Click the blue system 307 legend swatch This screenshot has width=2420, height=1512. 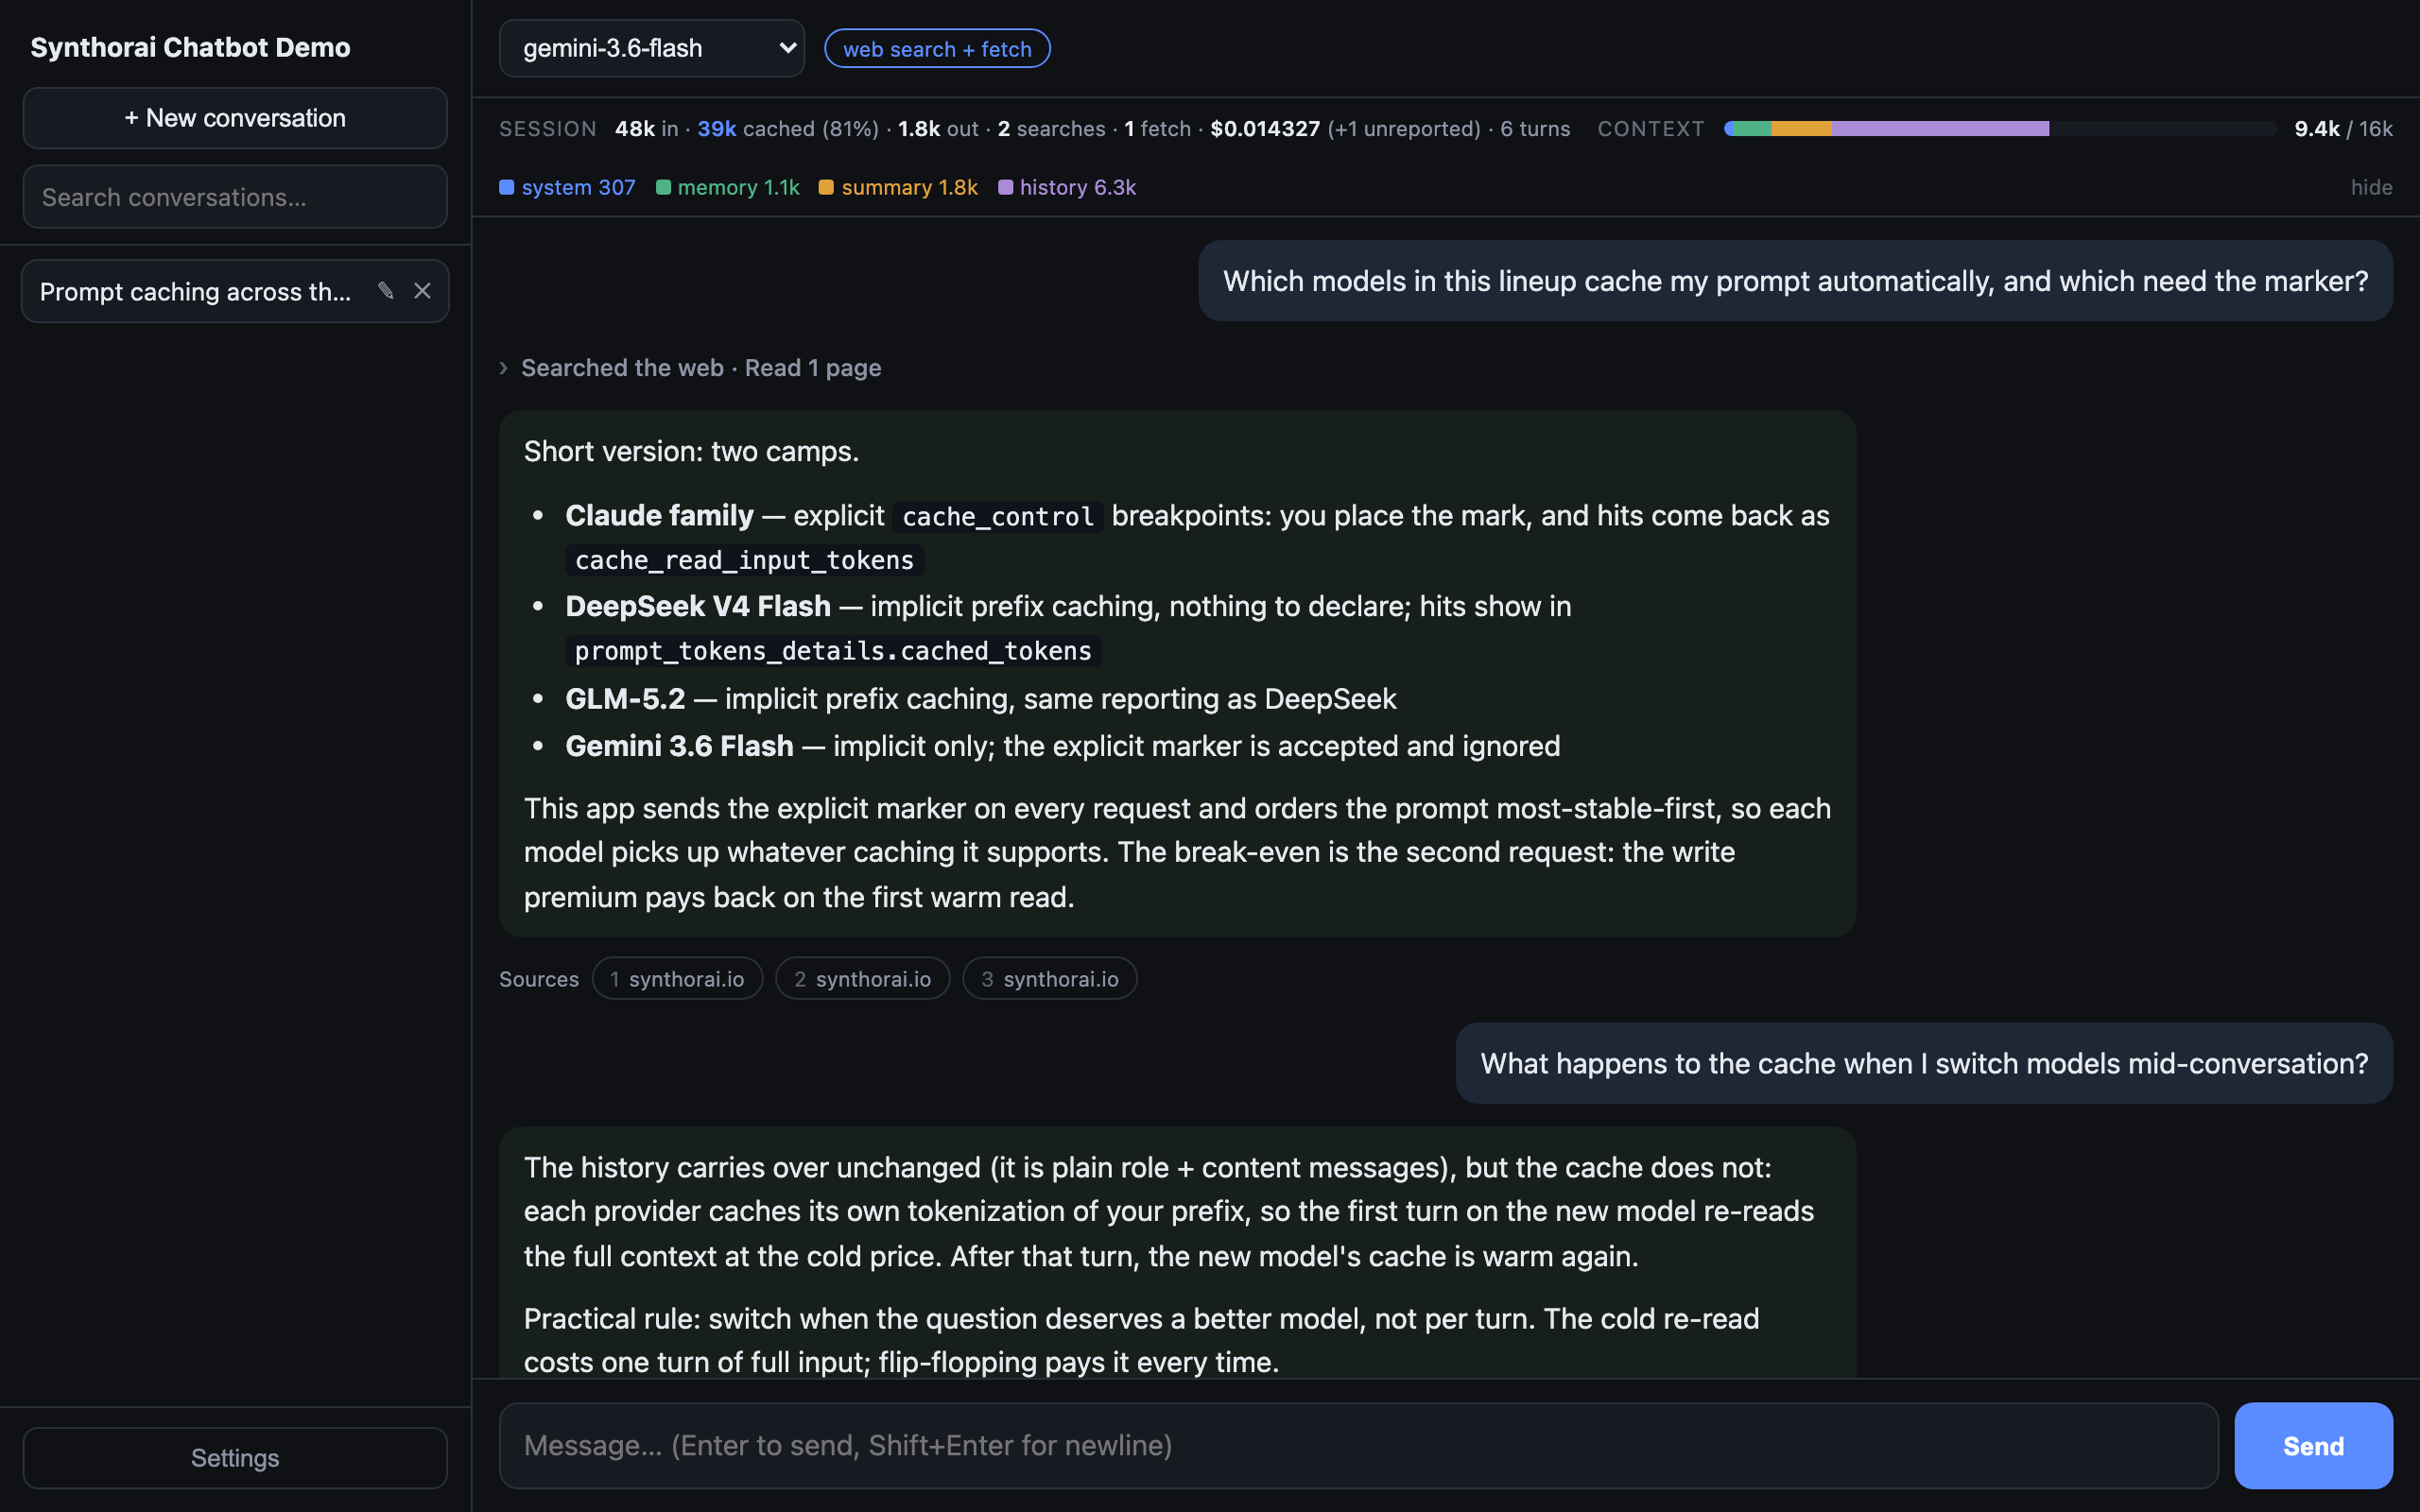pyautogui.click(x=506, y=187)
